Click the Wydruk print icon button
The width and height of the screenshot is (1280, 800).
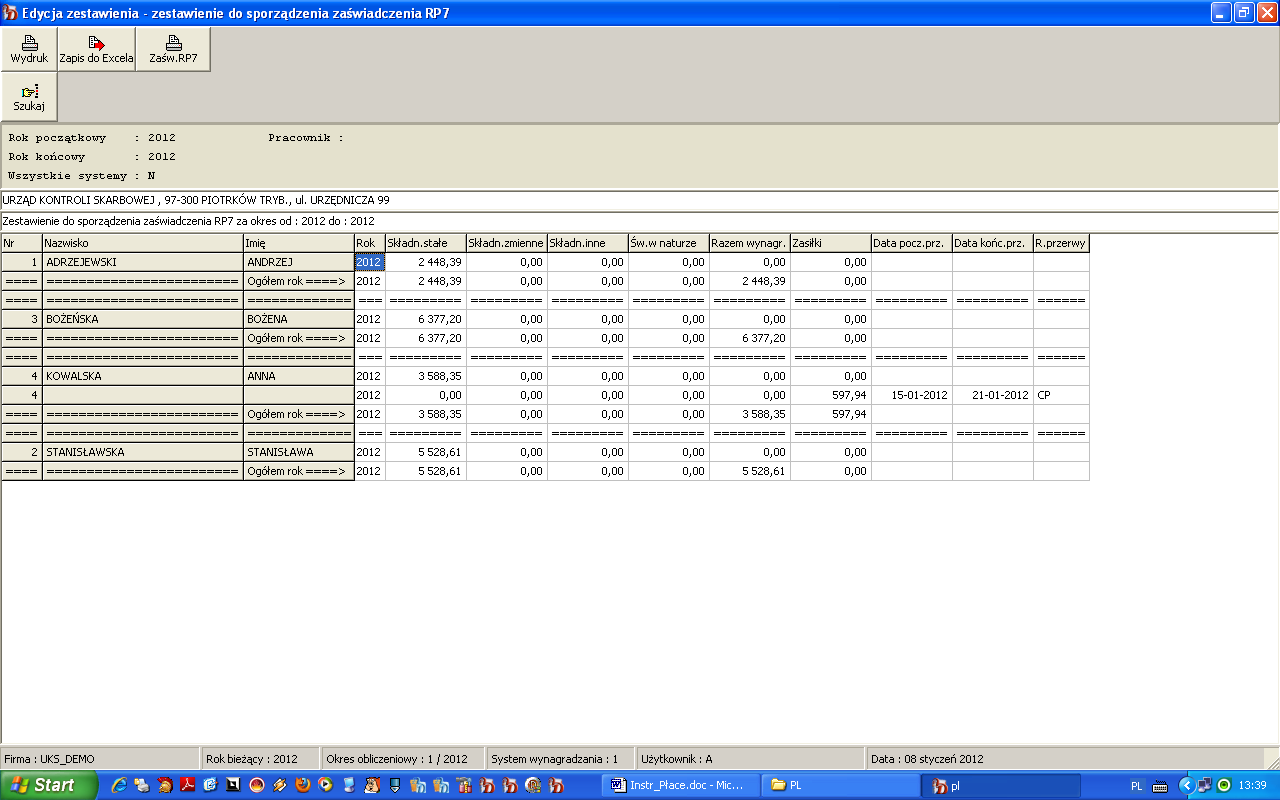[x=29, y=50]
